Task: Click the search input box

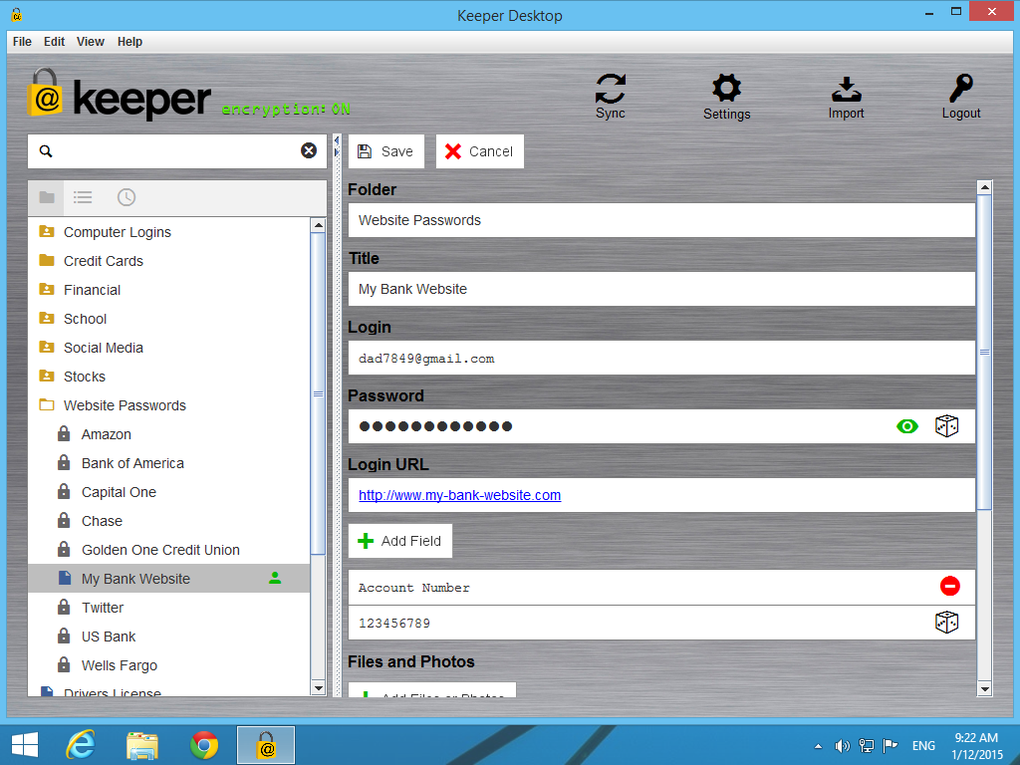Action: (177, 151)
